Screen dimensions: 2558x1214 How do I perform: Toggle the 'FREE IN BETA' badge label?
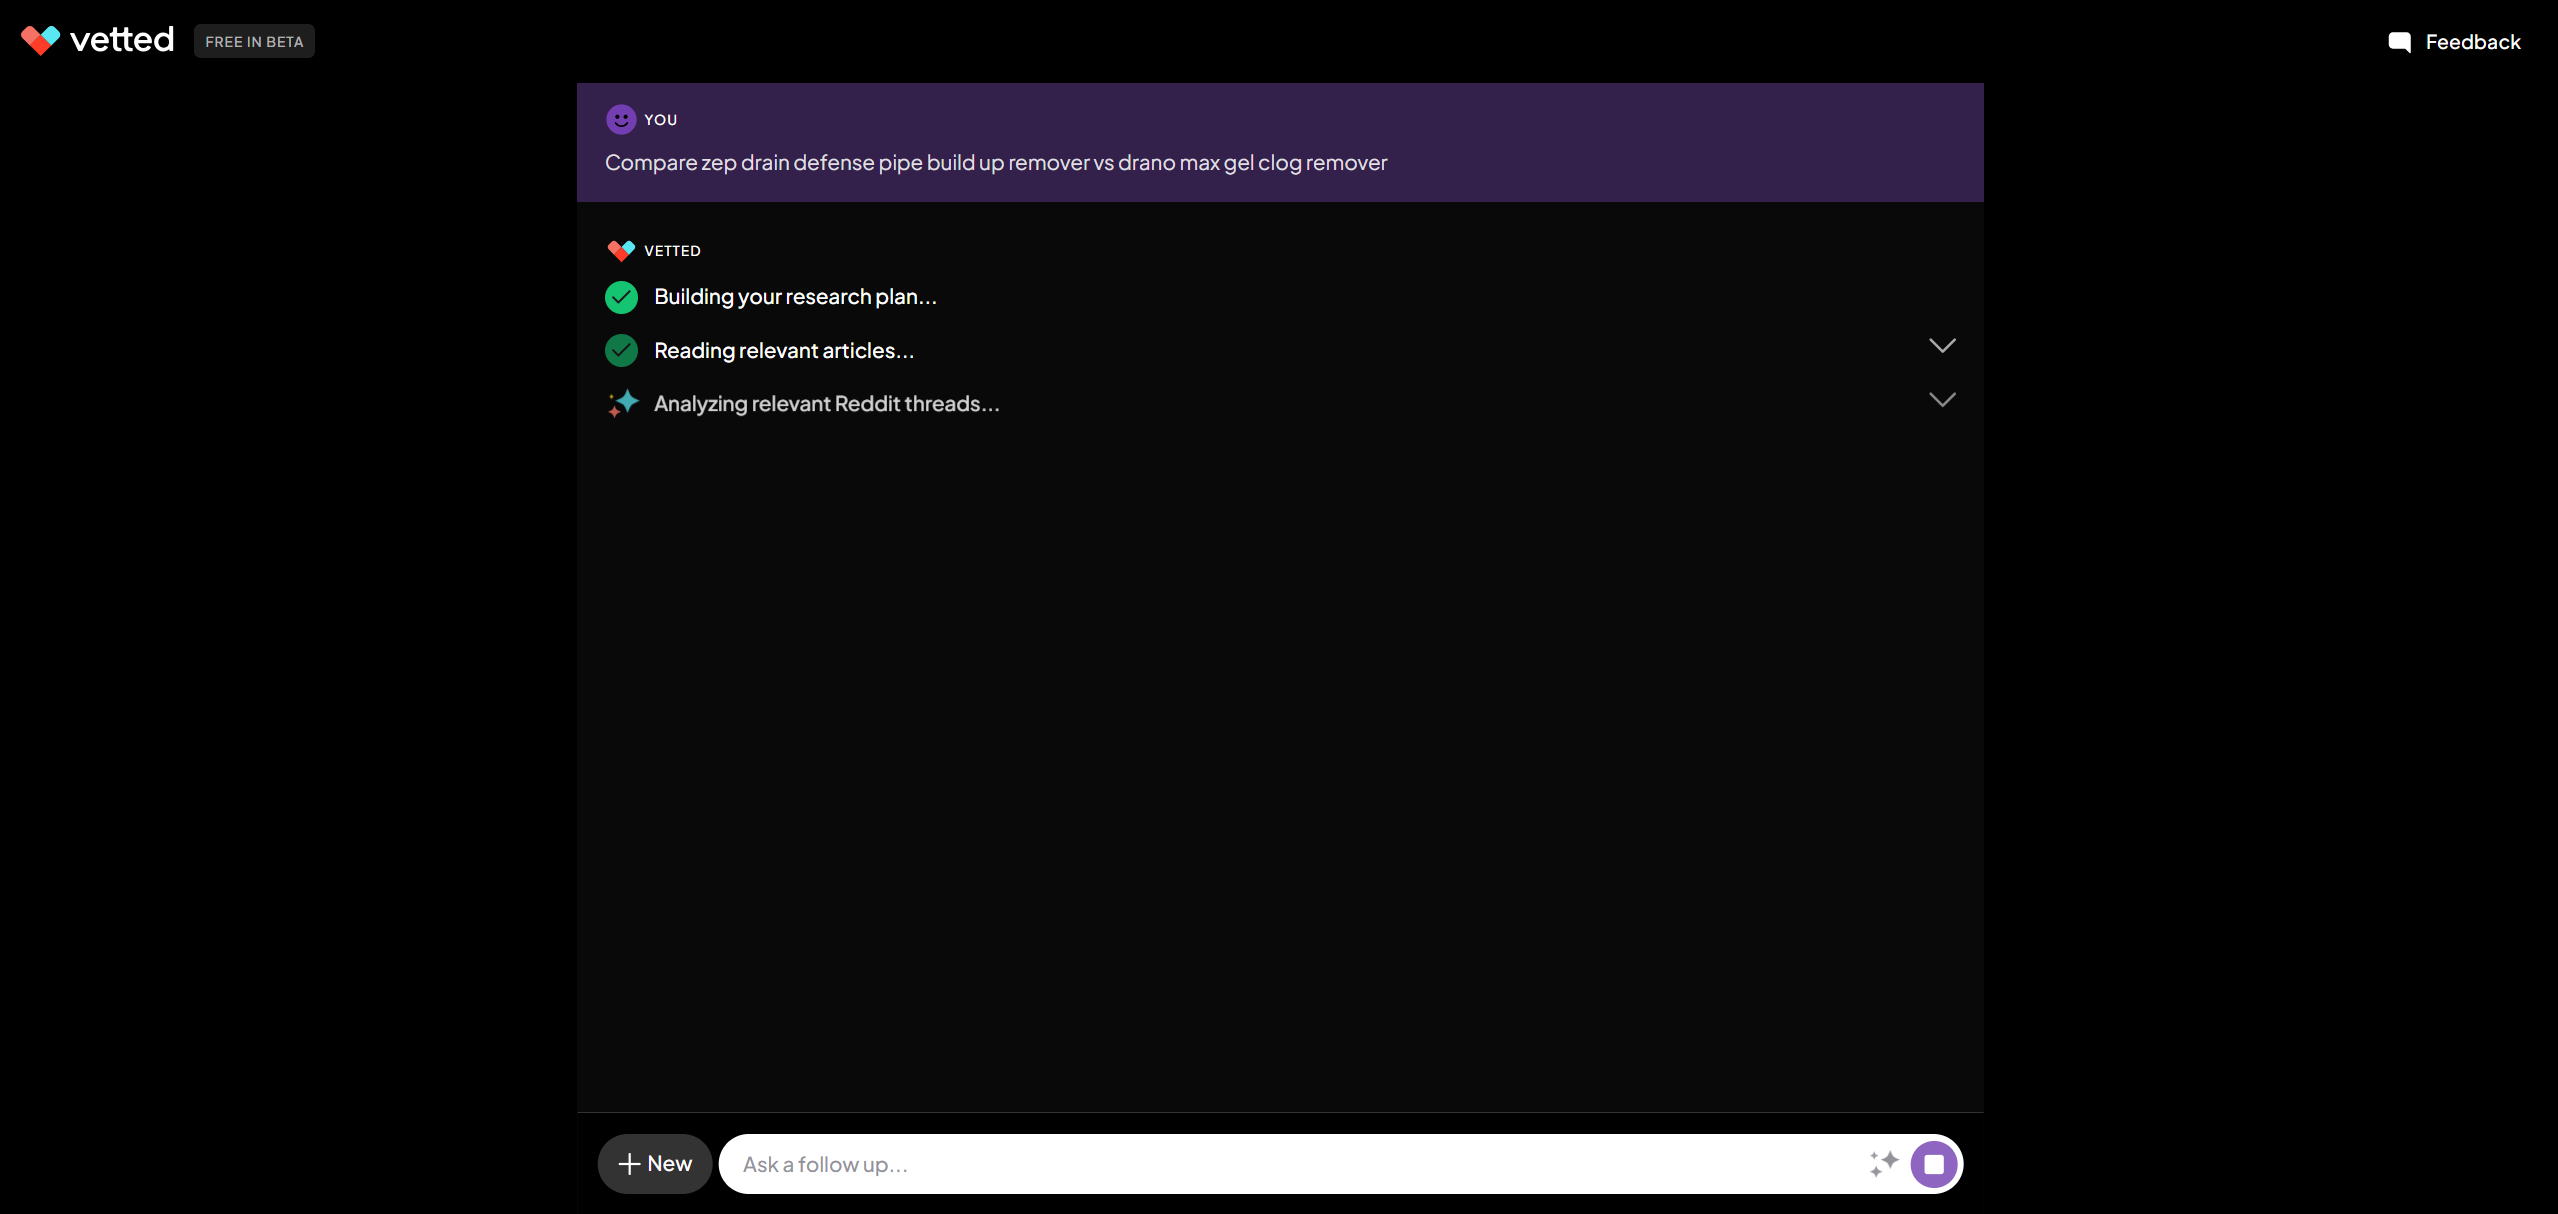[x=253, y=41]
